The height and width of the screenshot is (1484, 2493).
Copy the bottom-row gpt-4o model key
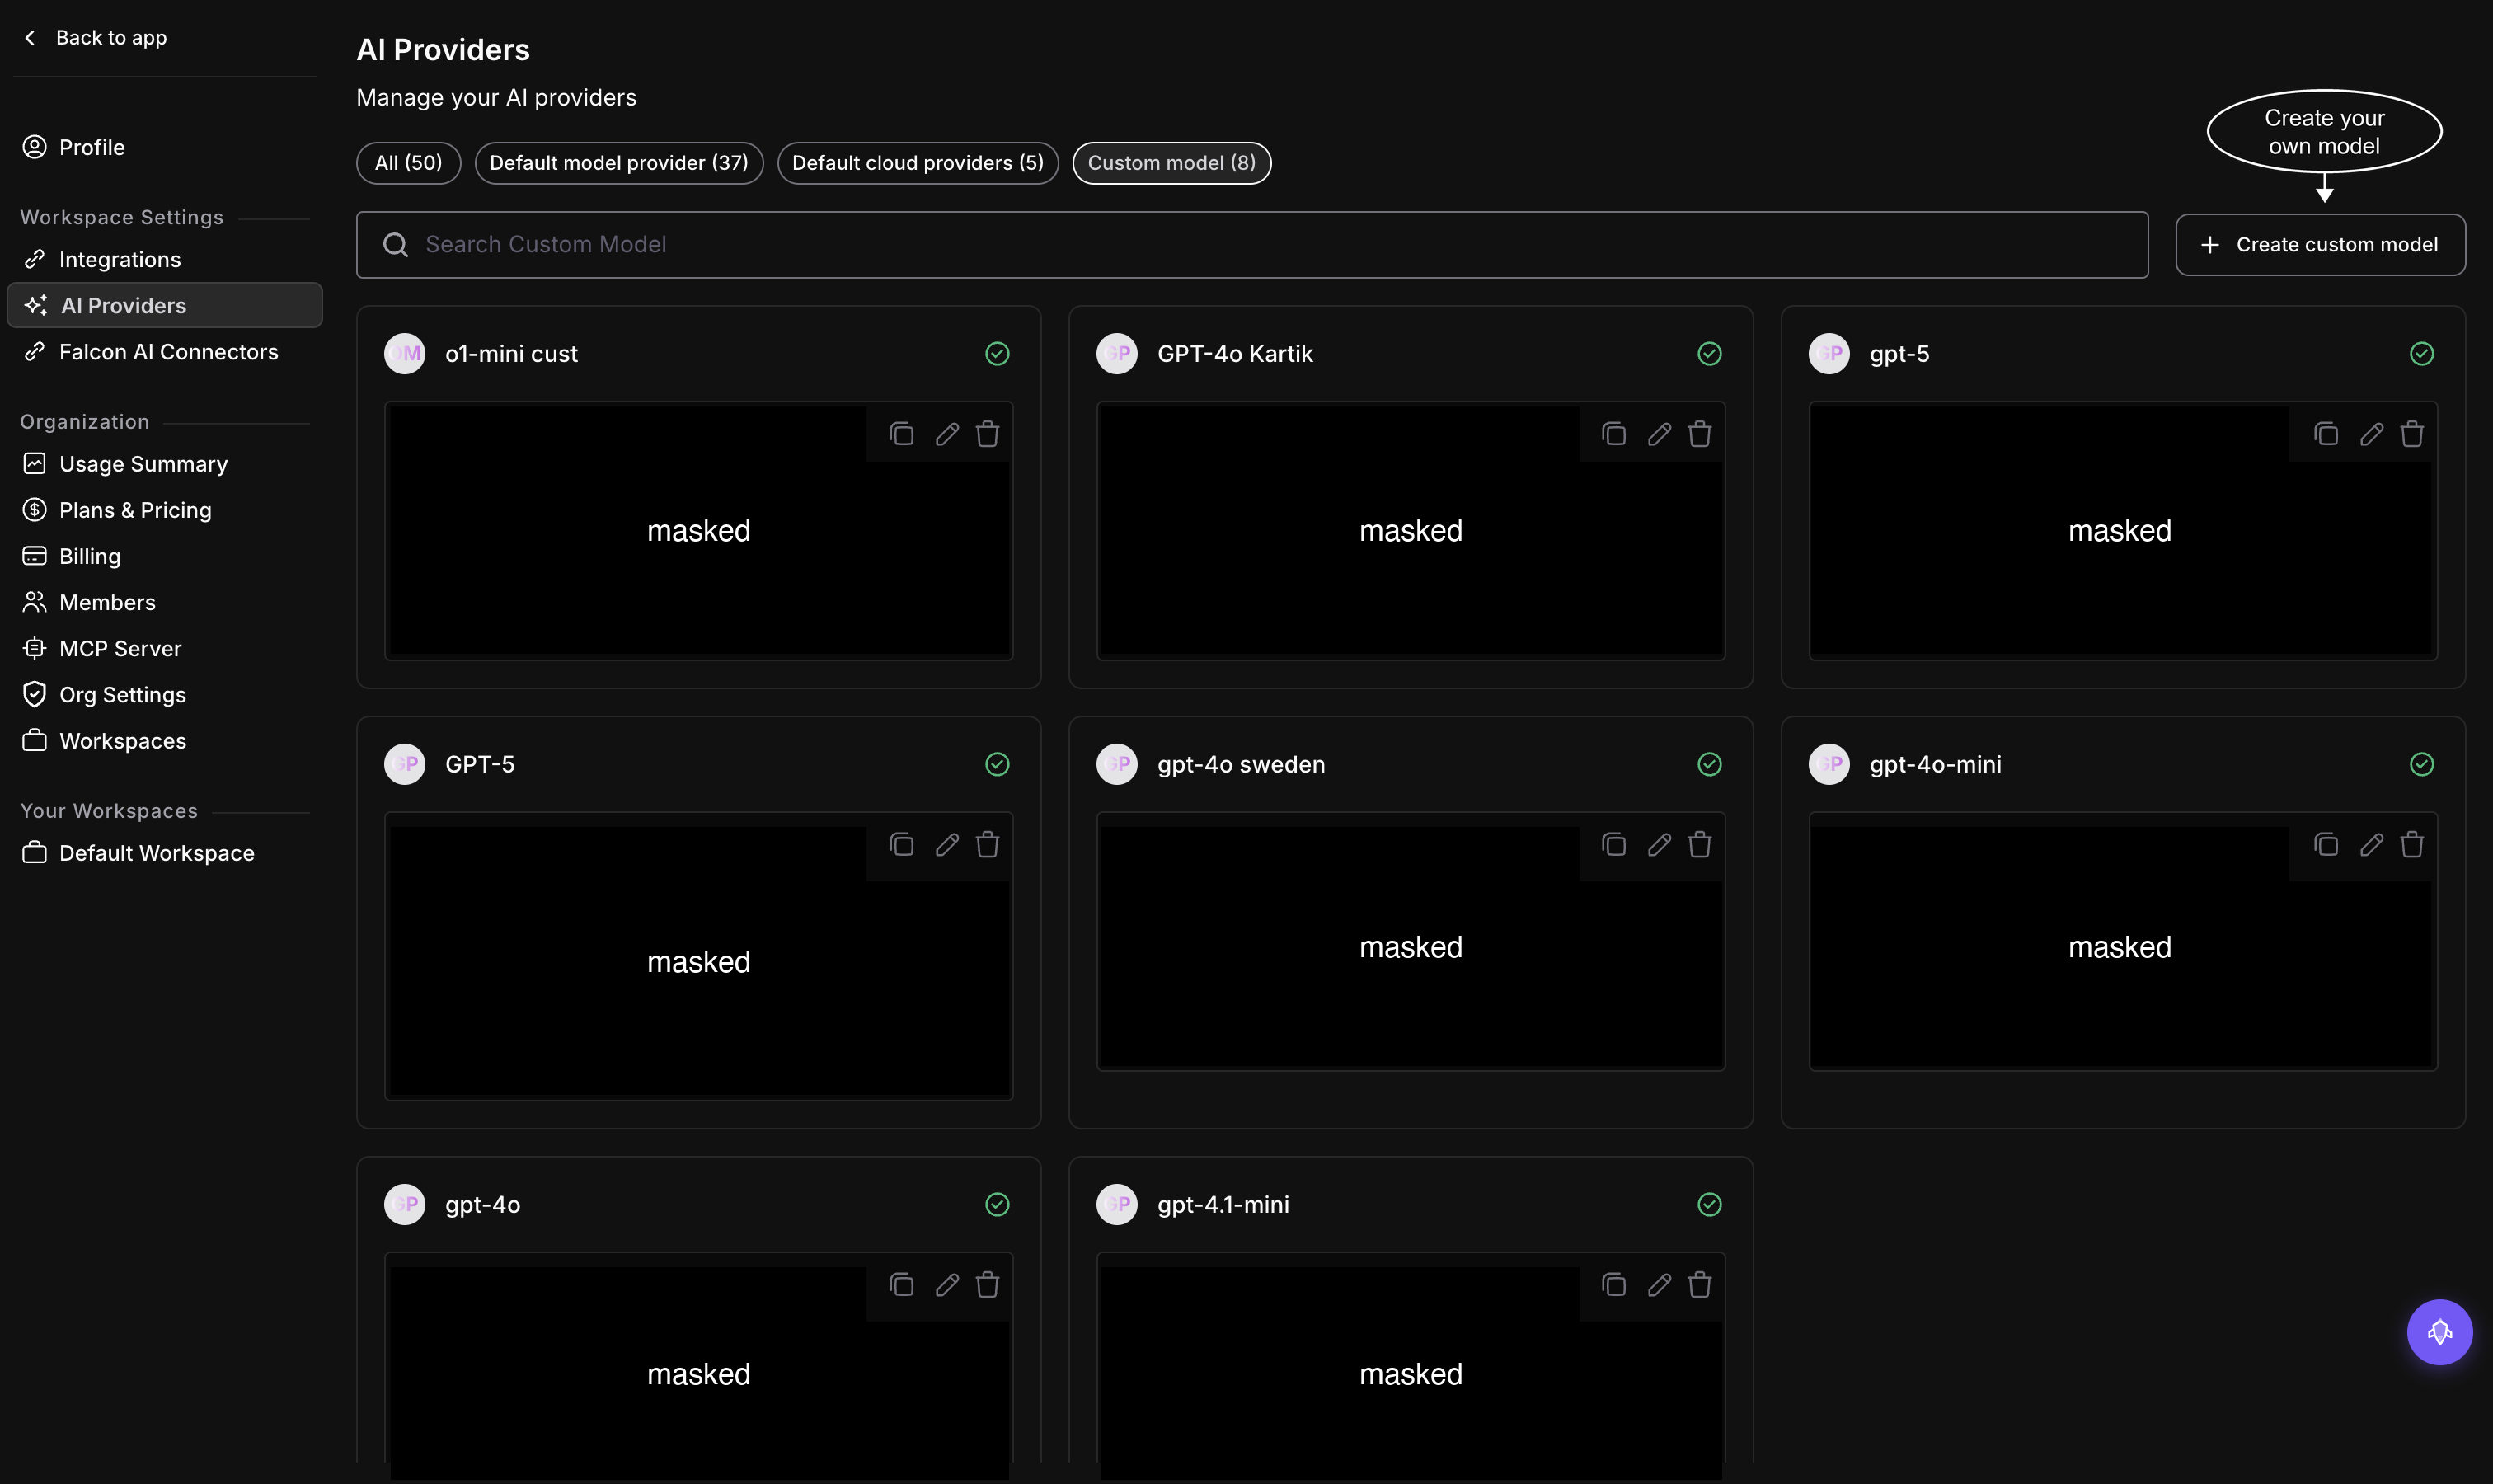coord(901,1285)
